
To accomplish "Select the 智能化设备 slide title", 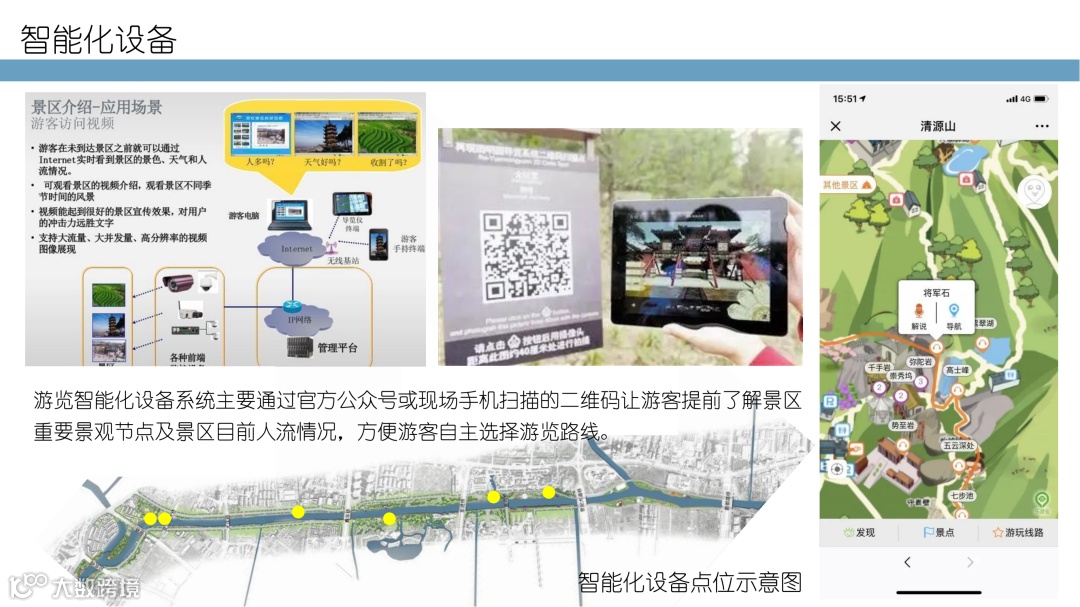I will click(98, 39).
